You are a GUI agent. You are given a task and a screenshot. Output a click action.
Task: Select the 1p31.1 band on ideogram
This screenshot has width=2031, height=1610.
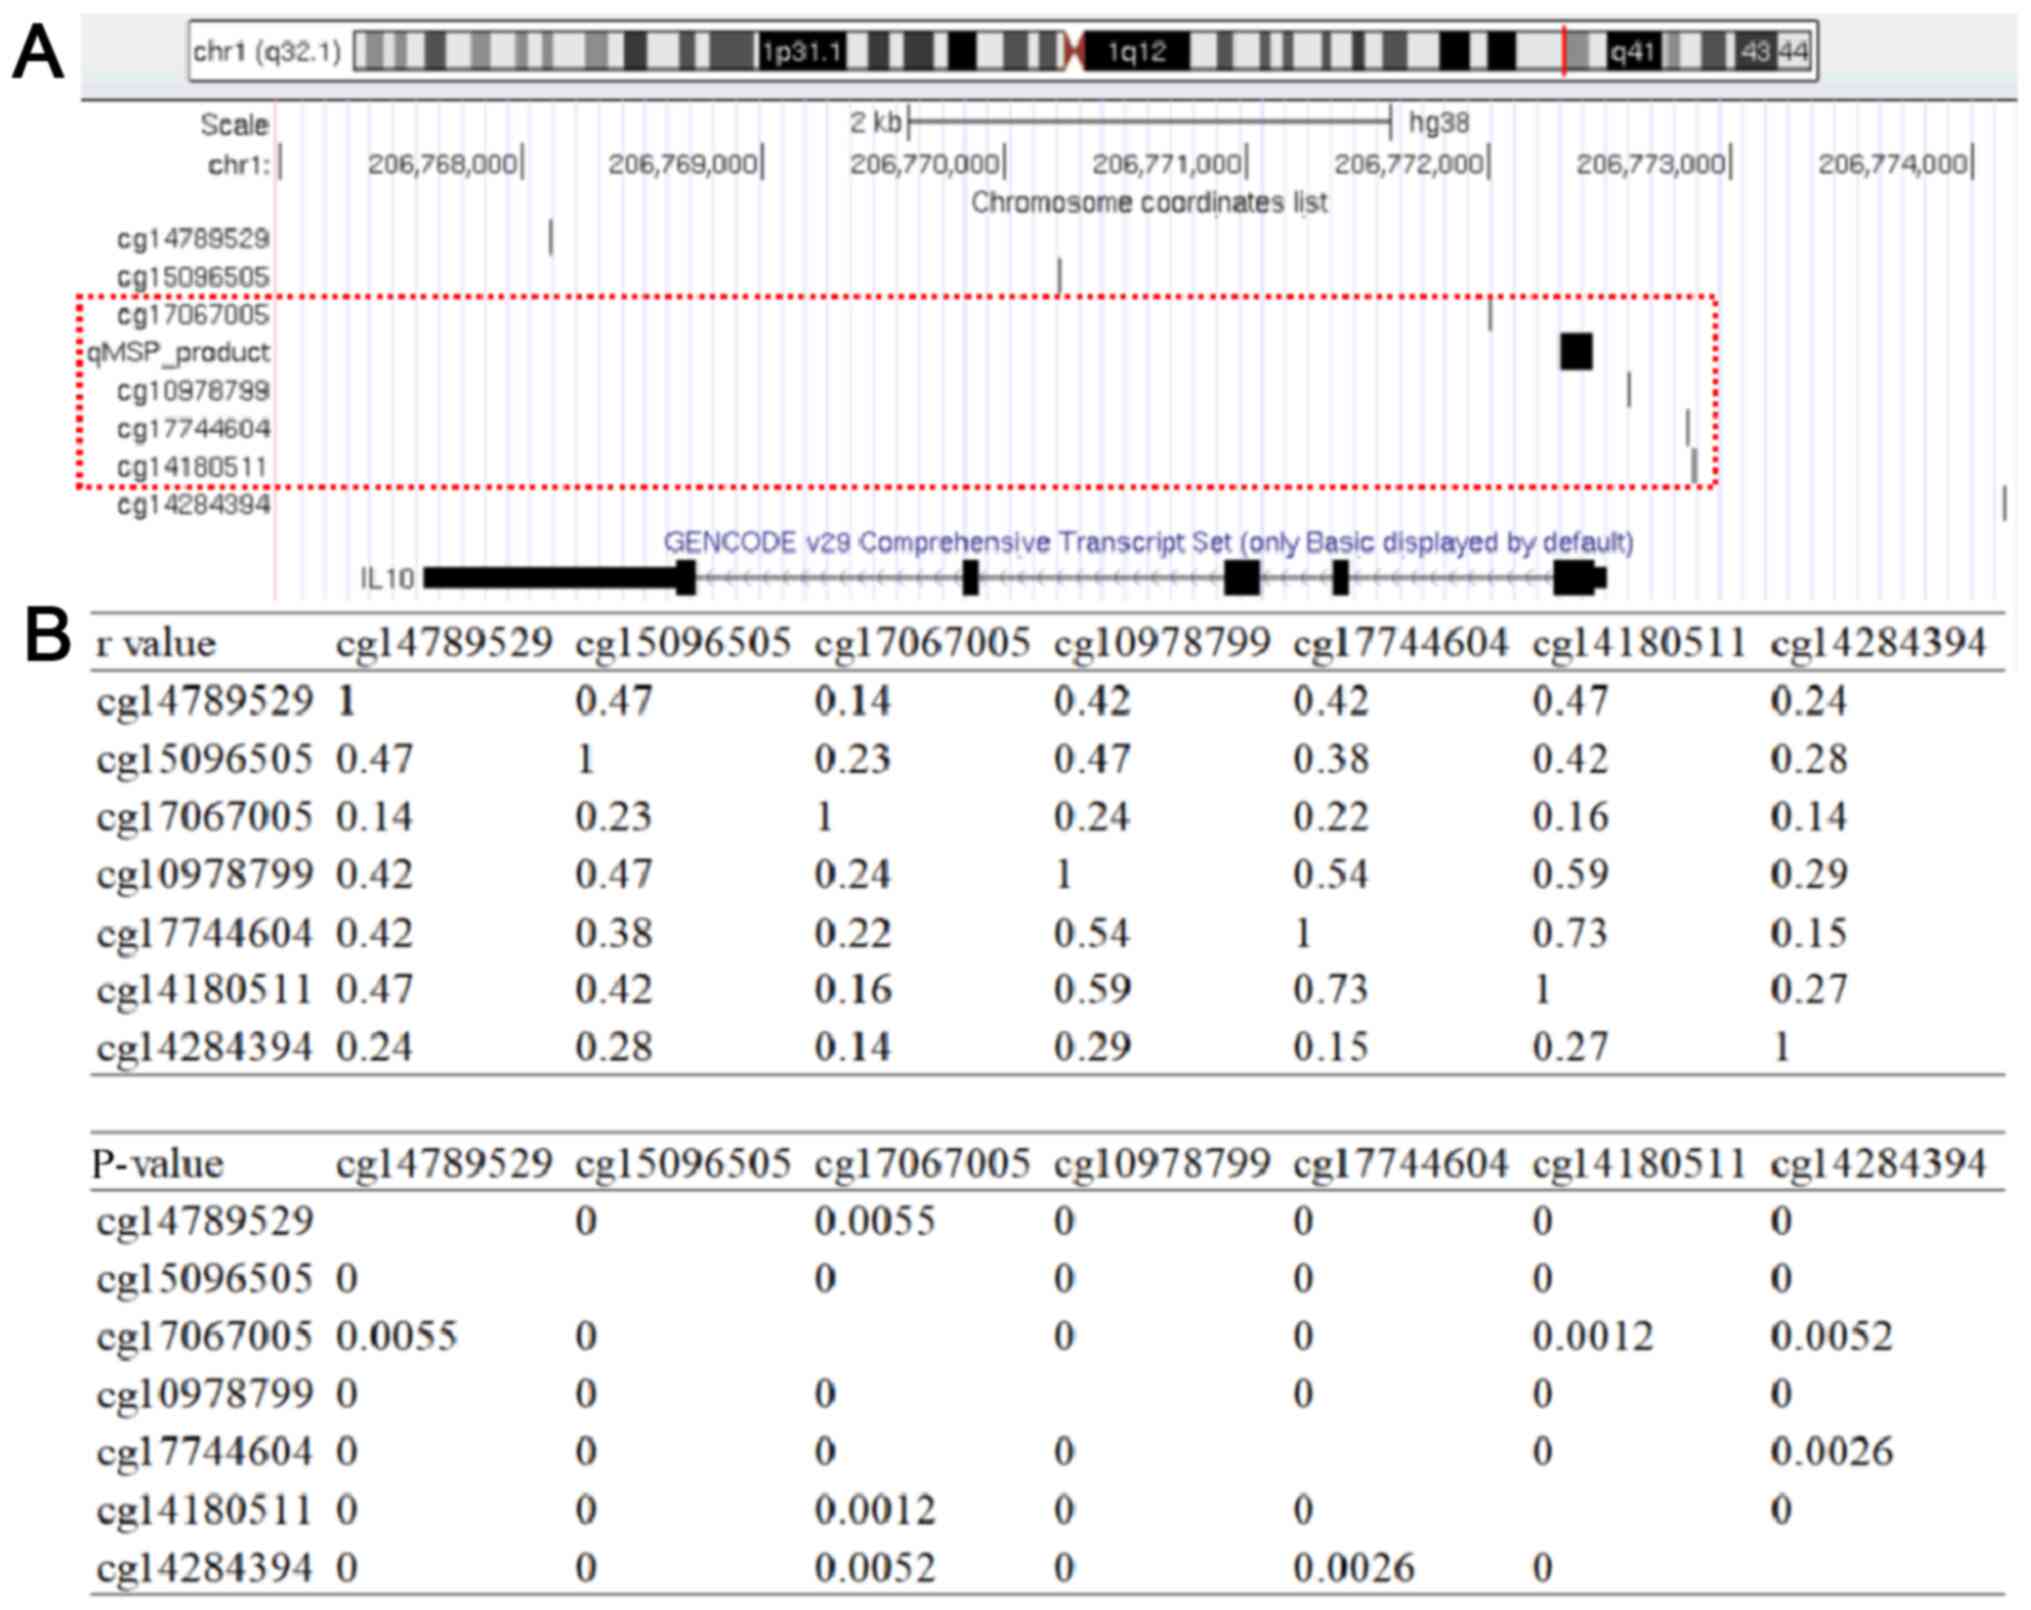tap(801, 51)
